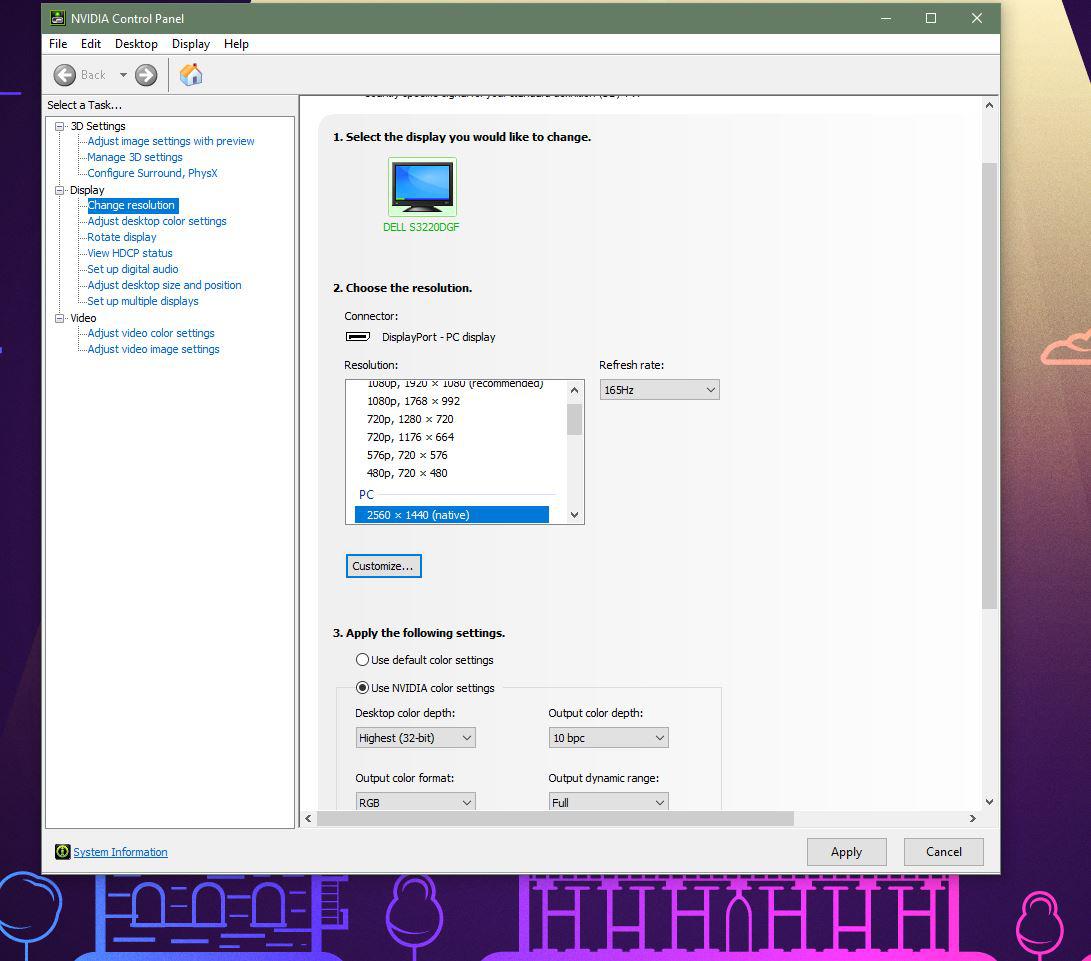Open the Display menu

pyautogui.click(x=190, y=44)
